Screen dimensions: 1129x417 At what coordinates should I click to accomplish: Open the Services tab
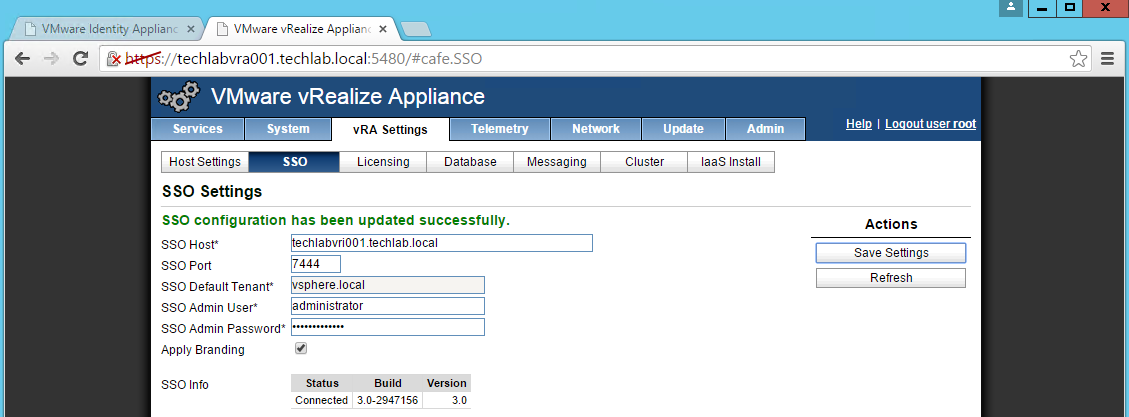[197, 129]
